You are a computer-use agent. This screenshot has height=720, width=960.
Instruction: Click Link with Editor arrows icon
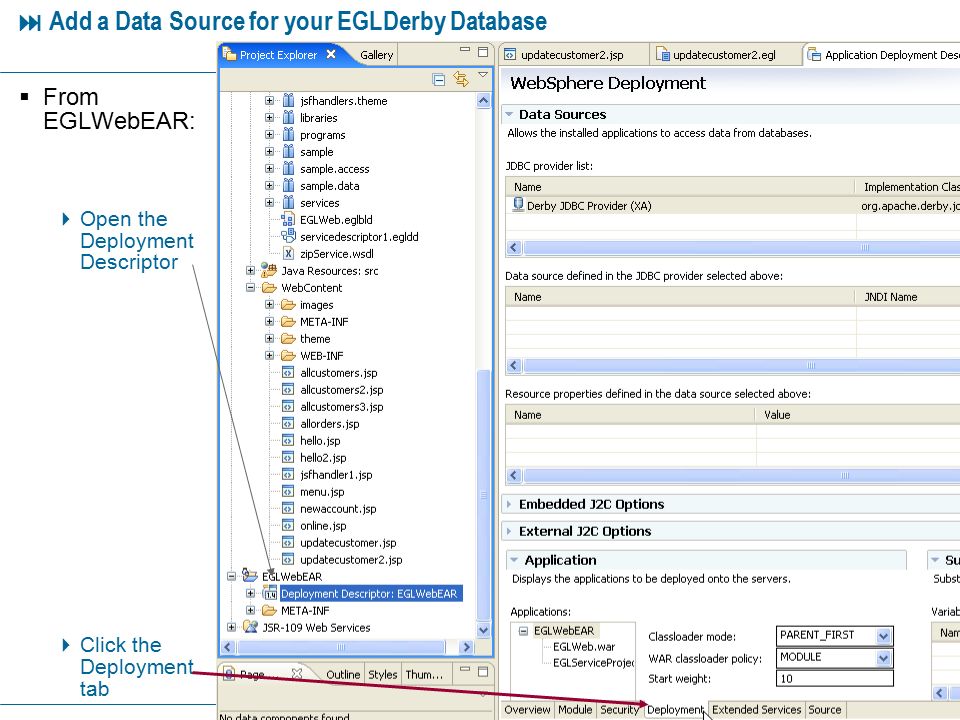[x=460, y=79]
